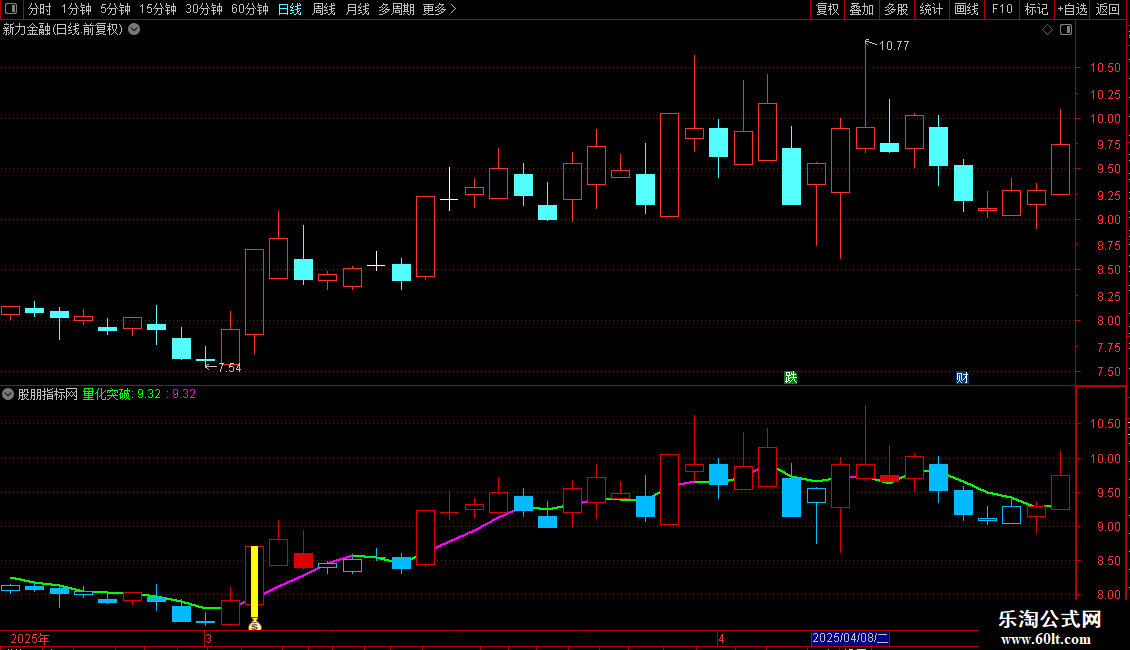This screenshot has height=650, width=1130.
Task: Click the 10.77 high price label
Action: (894, 46)
